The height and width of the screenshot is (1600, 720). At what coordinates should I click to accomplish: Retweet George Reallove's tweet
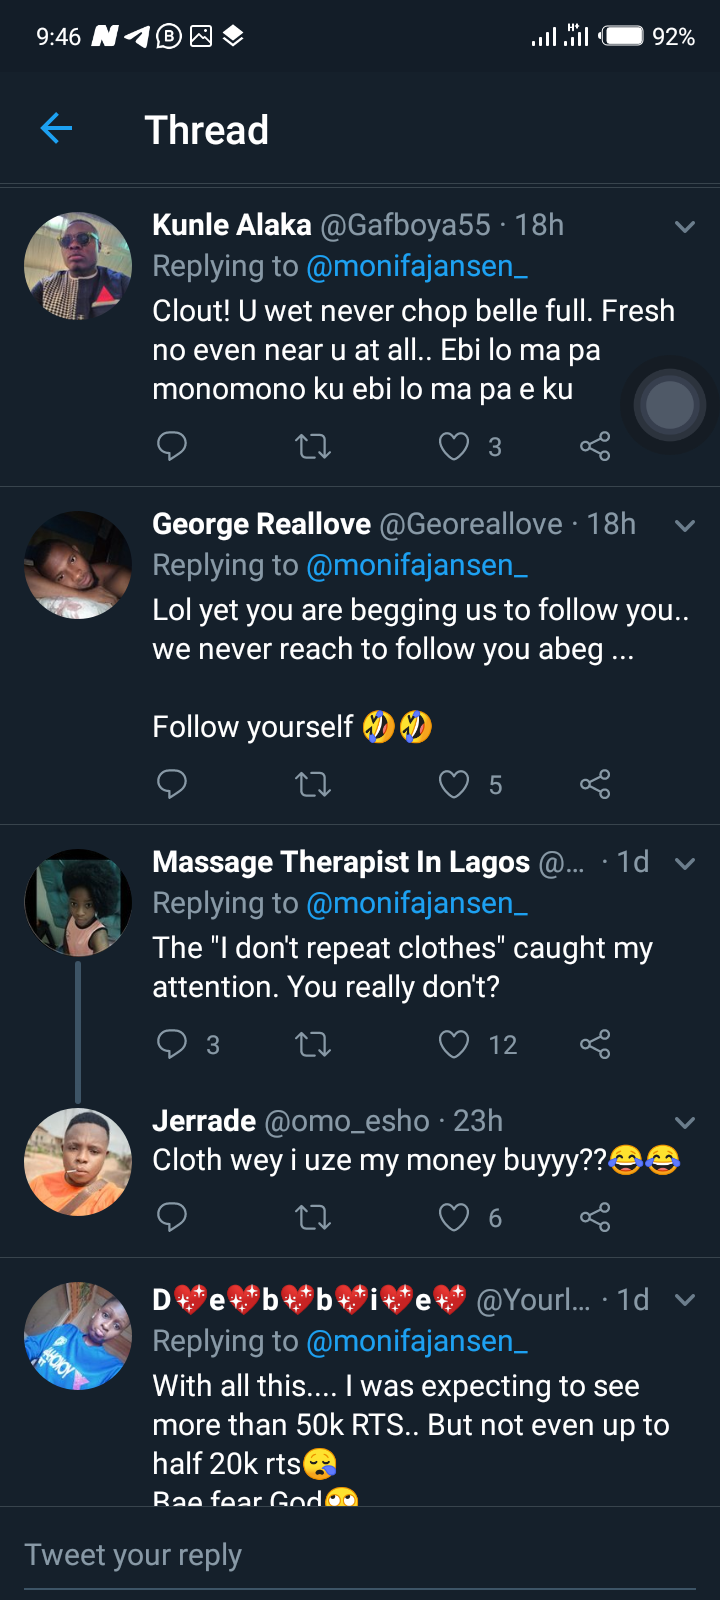pyautogui.click(x=313, y=784)
